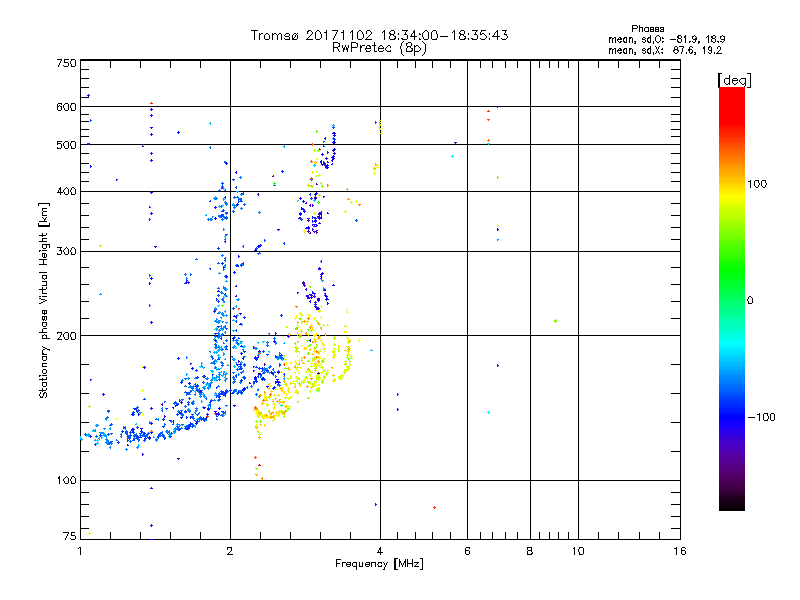Click the 'mean, sd,X: 87.6, 19.2' statistic
Screen dimensions: 800x600
click(x=665, y=51)
